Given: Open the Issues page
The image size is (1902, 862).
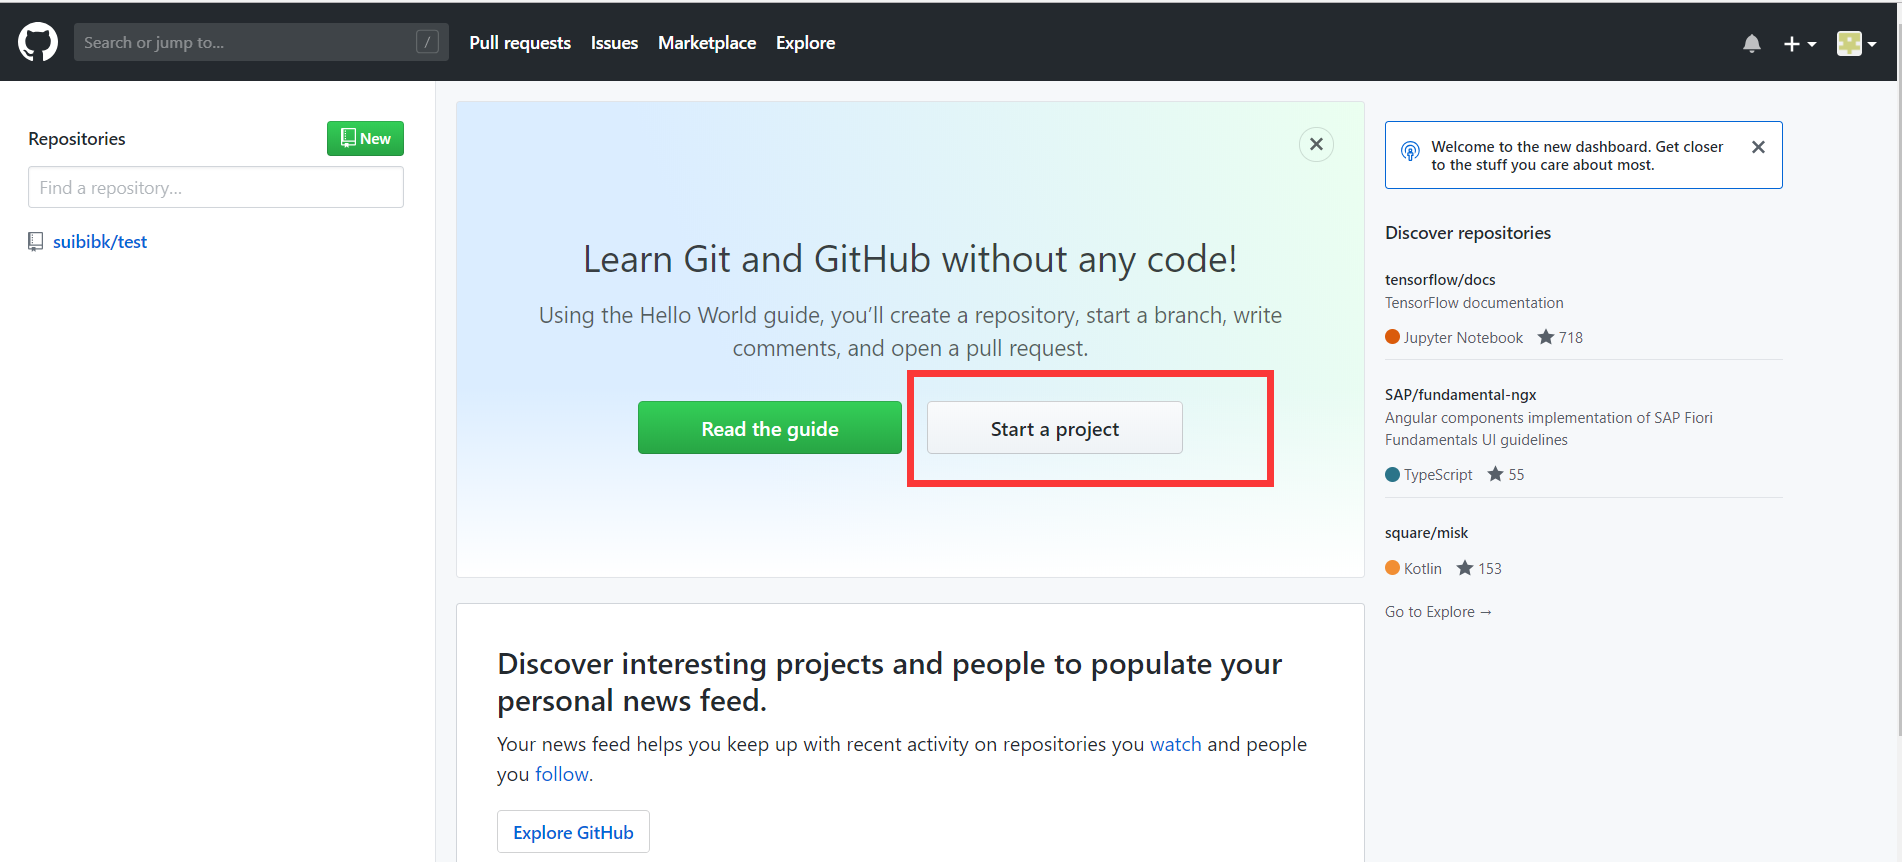Looking at the screenshot, I should click(x=614, y=43).
